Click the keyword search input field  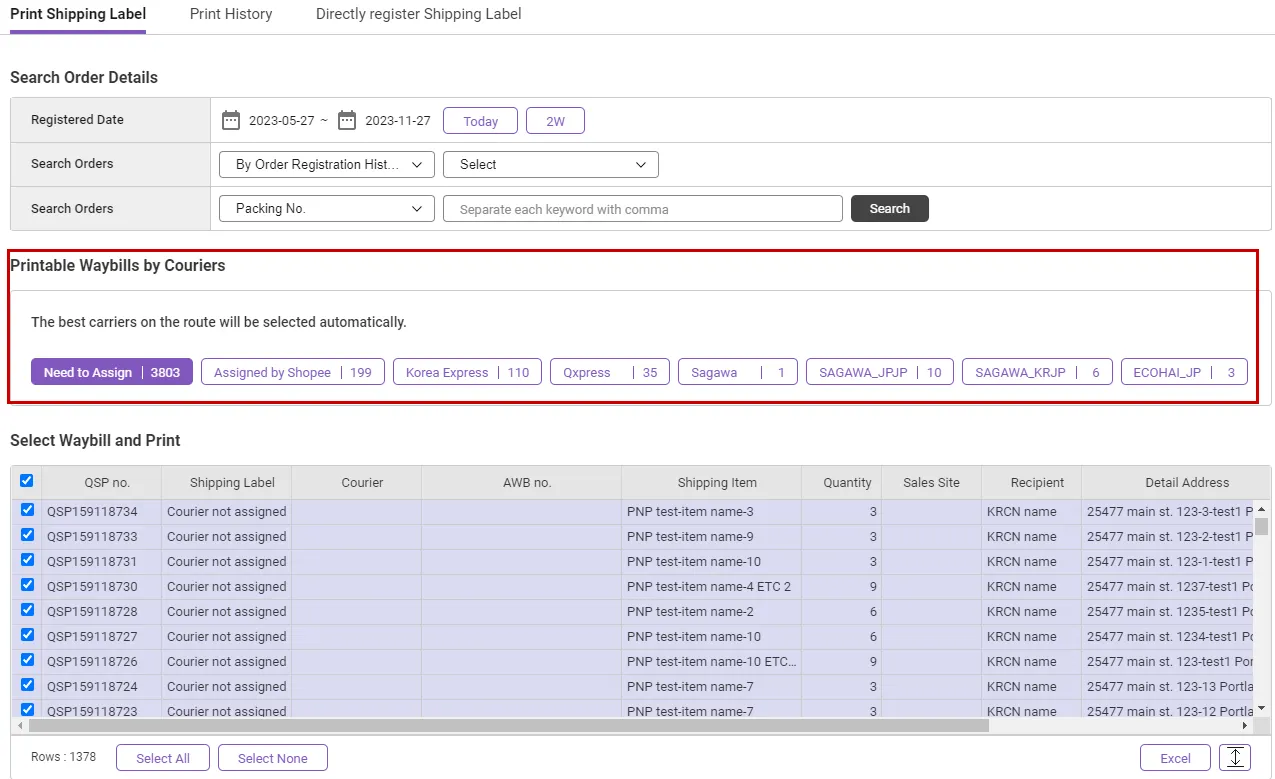click(642, 209)
